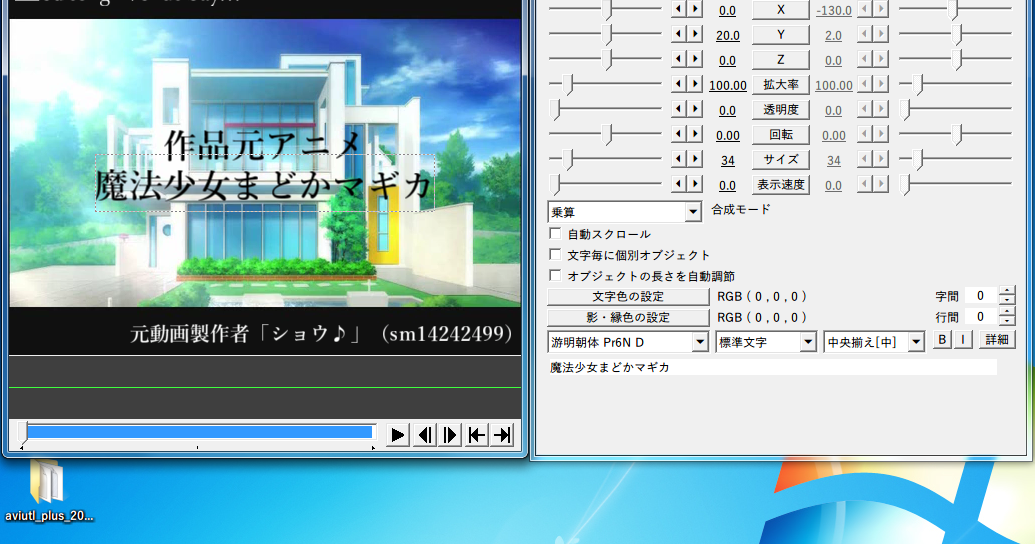Screen dimensions: 1035x544
Task: Click the 行間 value field
Action: 981,317
